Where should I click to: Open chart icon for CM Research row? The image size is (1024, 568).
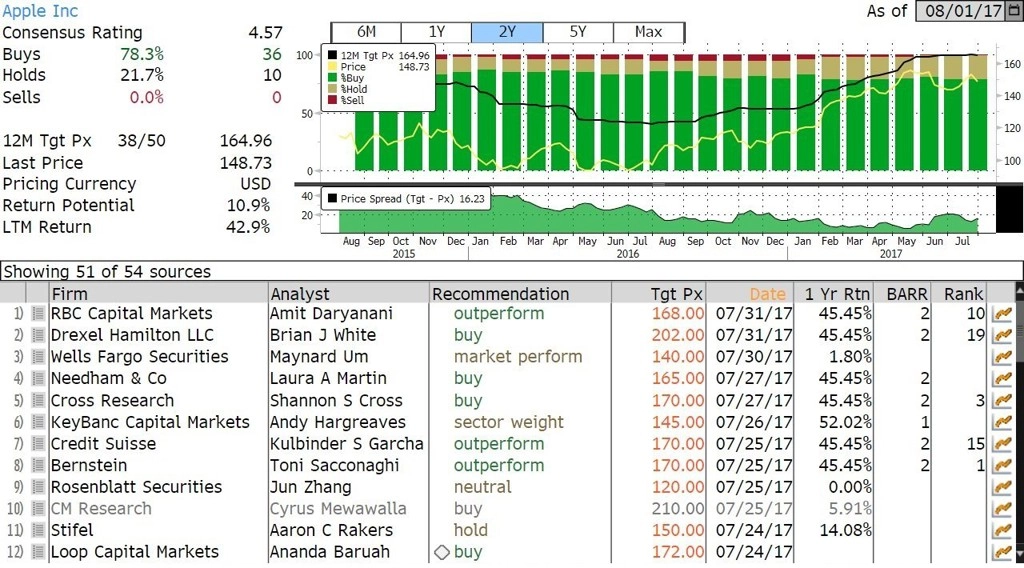[1002, 508]
